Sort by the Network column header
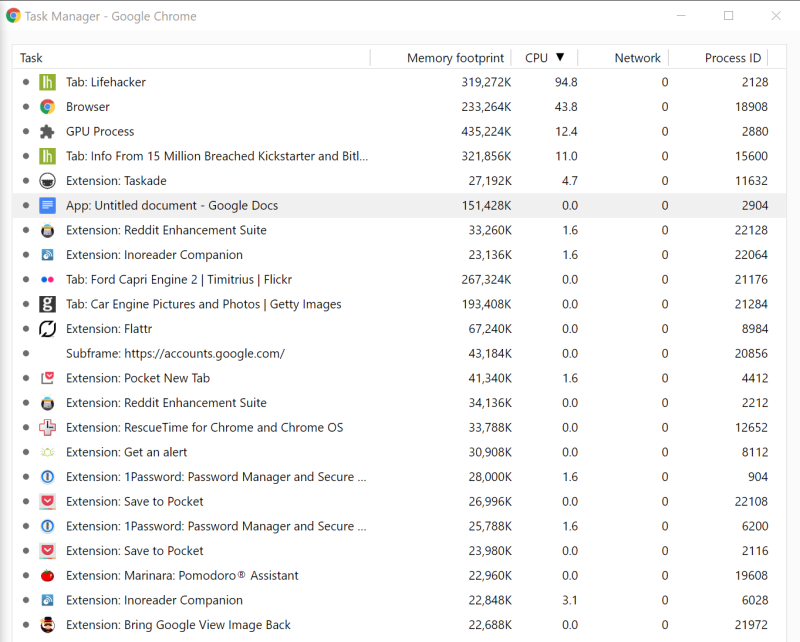Image resolution: width=800 pixels, height=642 pixels. (637, 58)
